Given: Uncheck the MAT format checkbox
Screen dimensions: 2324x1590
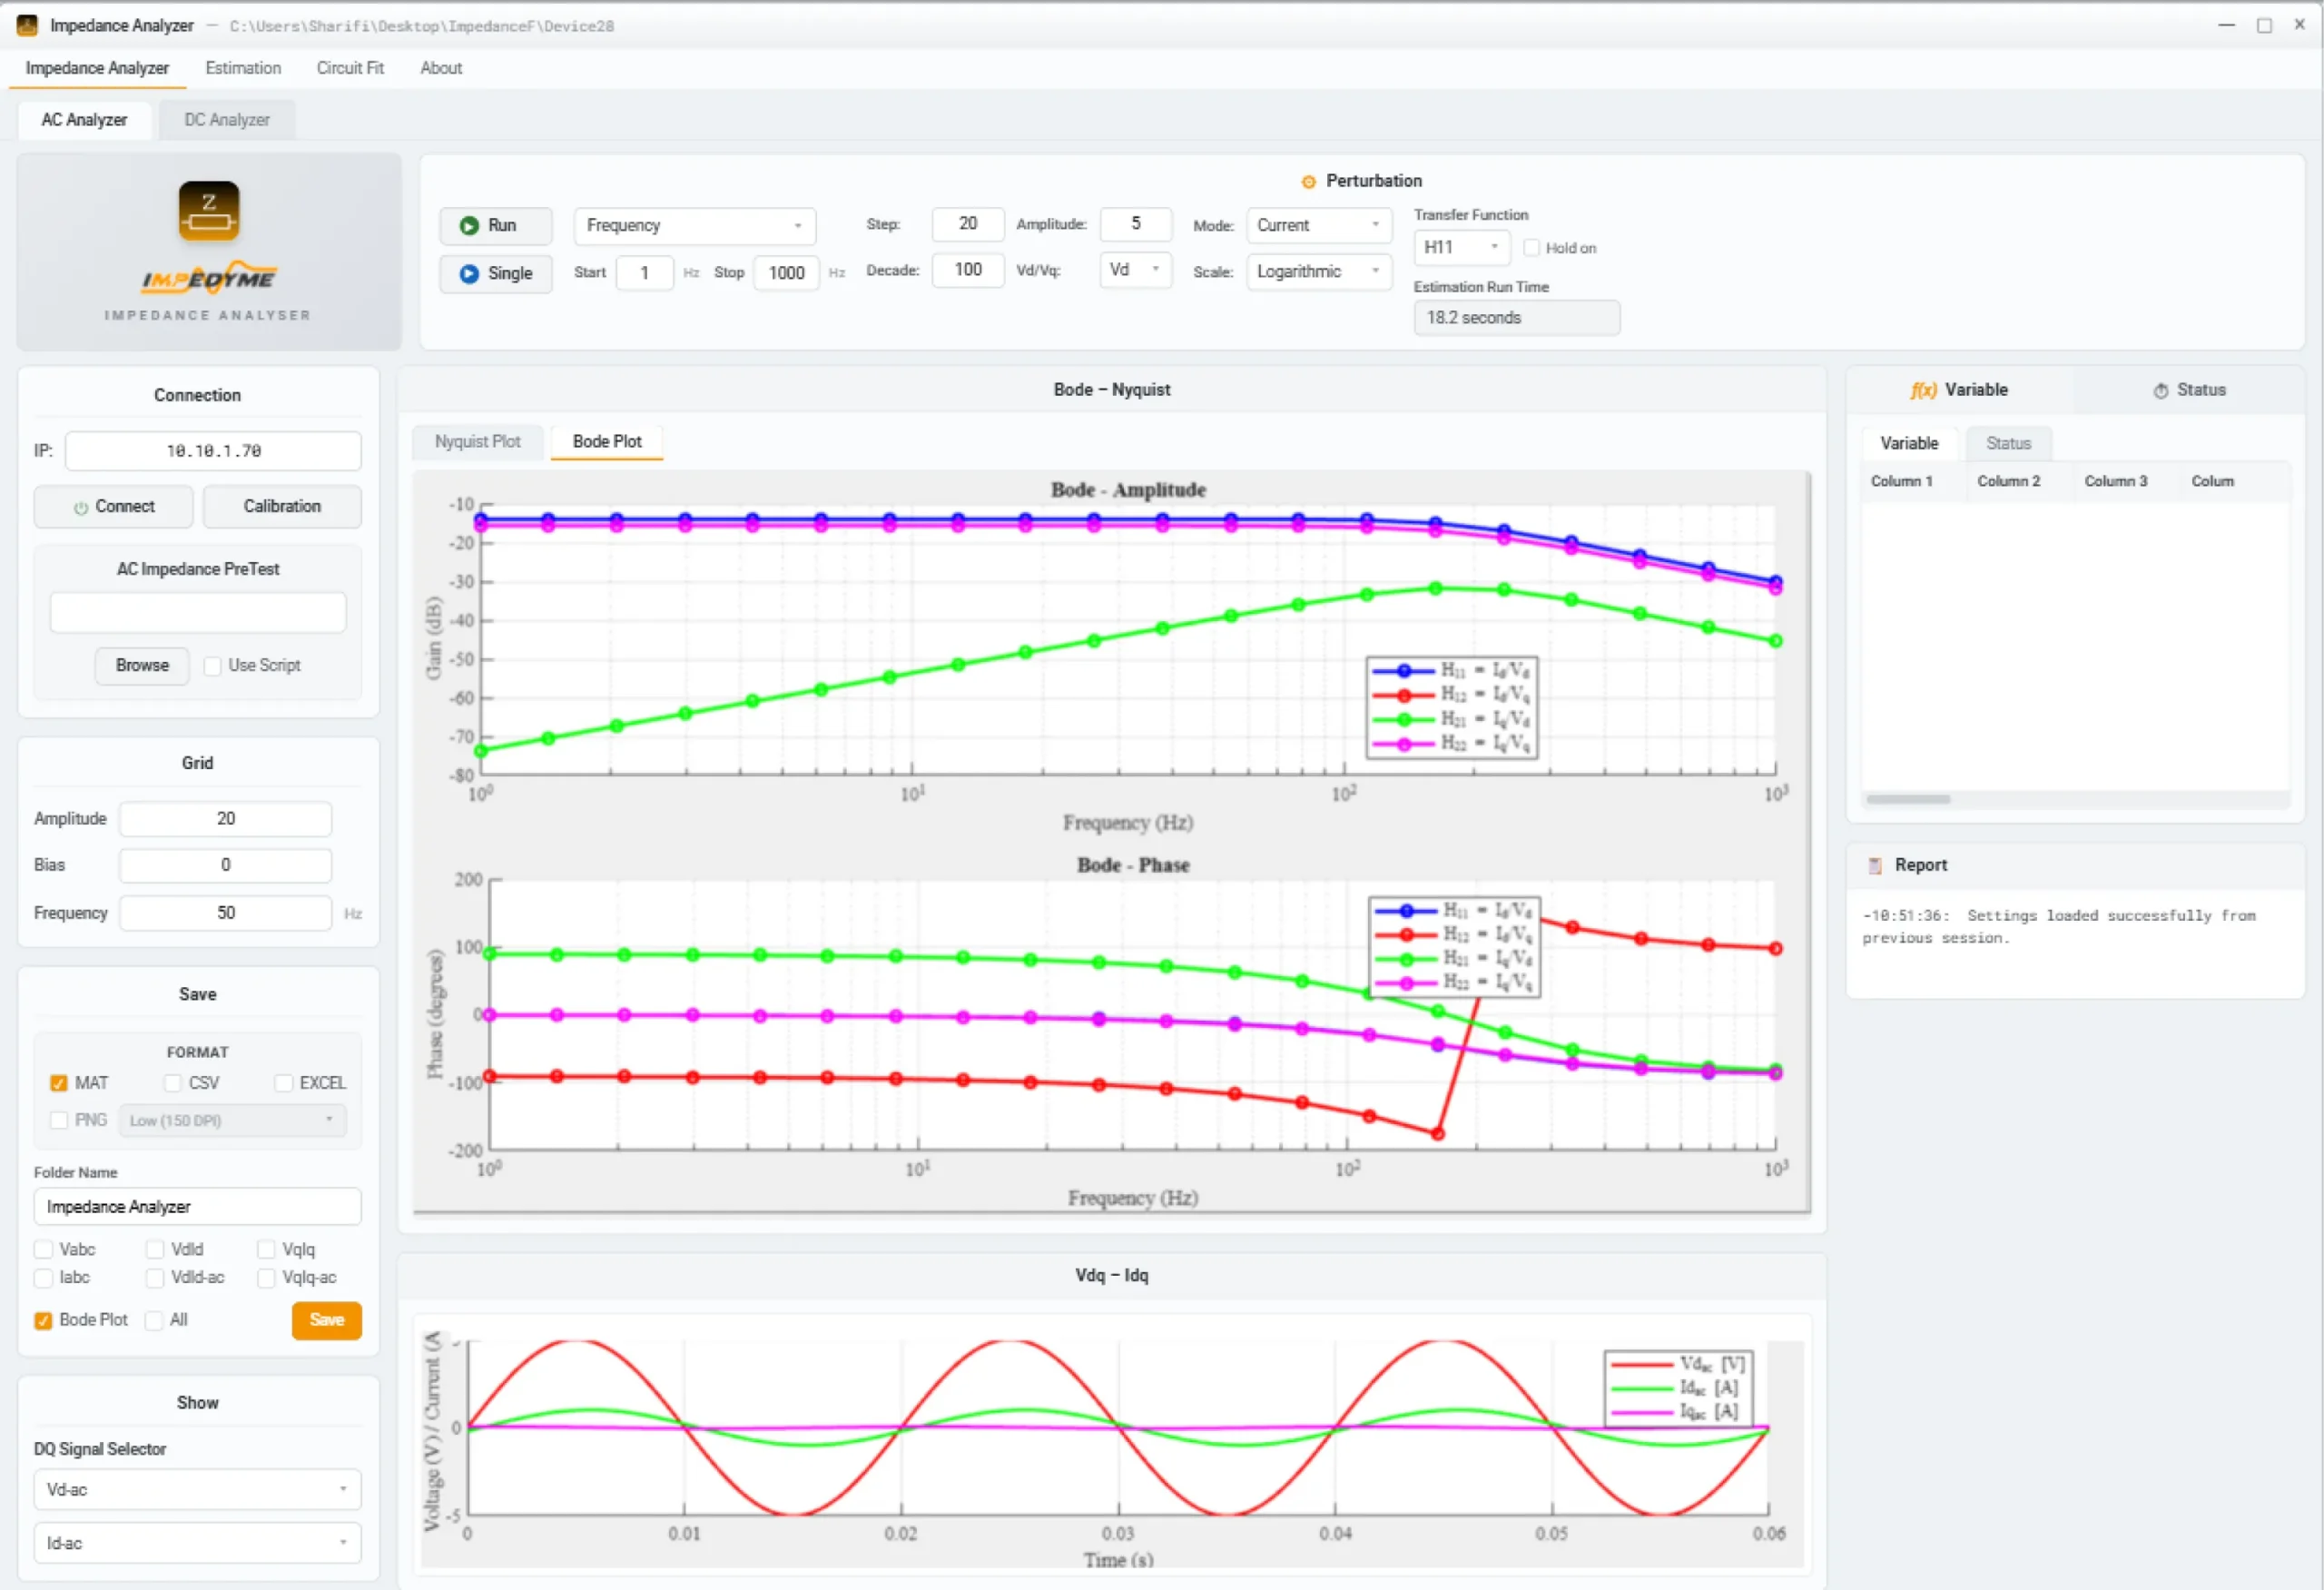Looking at the screenshot, I should 59,1084.
